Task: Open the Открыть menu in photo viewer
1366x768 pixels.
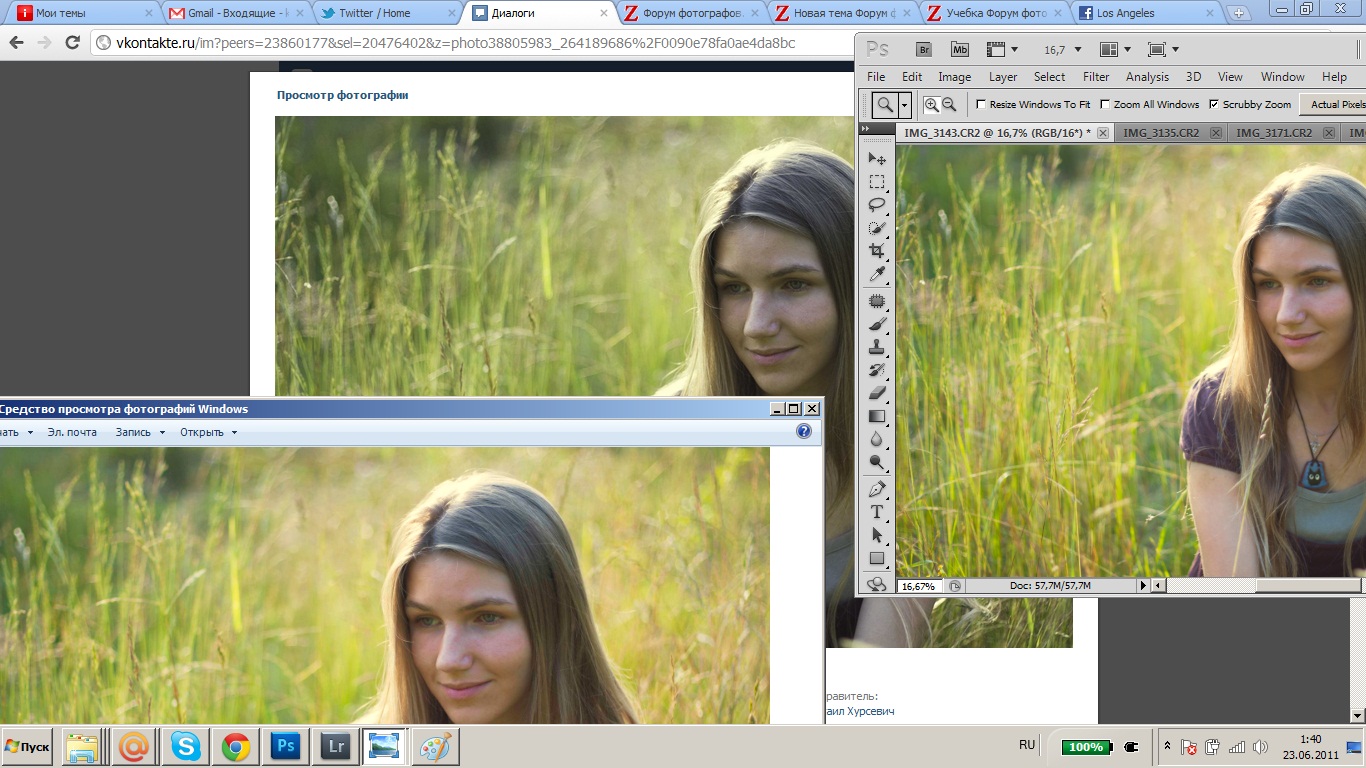Action: pos(208,432)
